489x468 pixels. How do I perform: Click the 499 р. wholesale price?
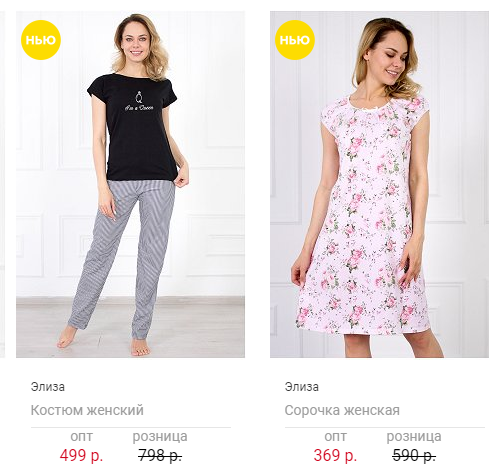coord(81,455)
